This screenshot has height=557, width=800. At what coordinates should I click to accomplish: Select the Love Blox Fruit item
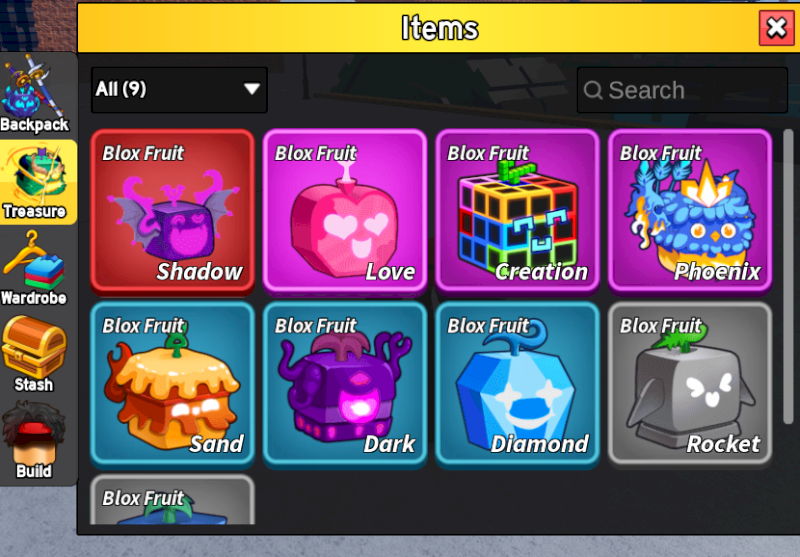click(x=345, y=212)
